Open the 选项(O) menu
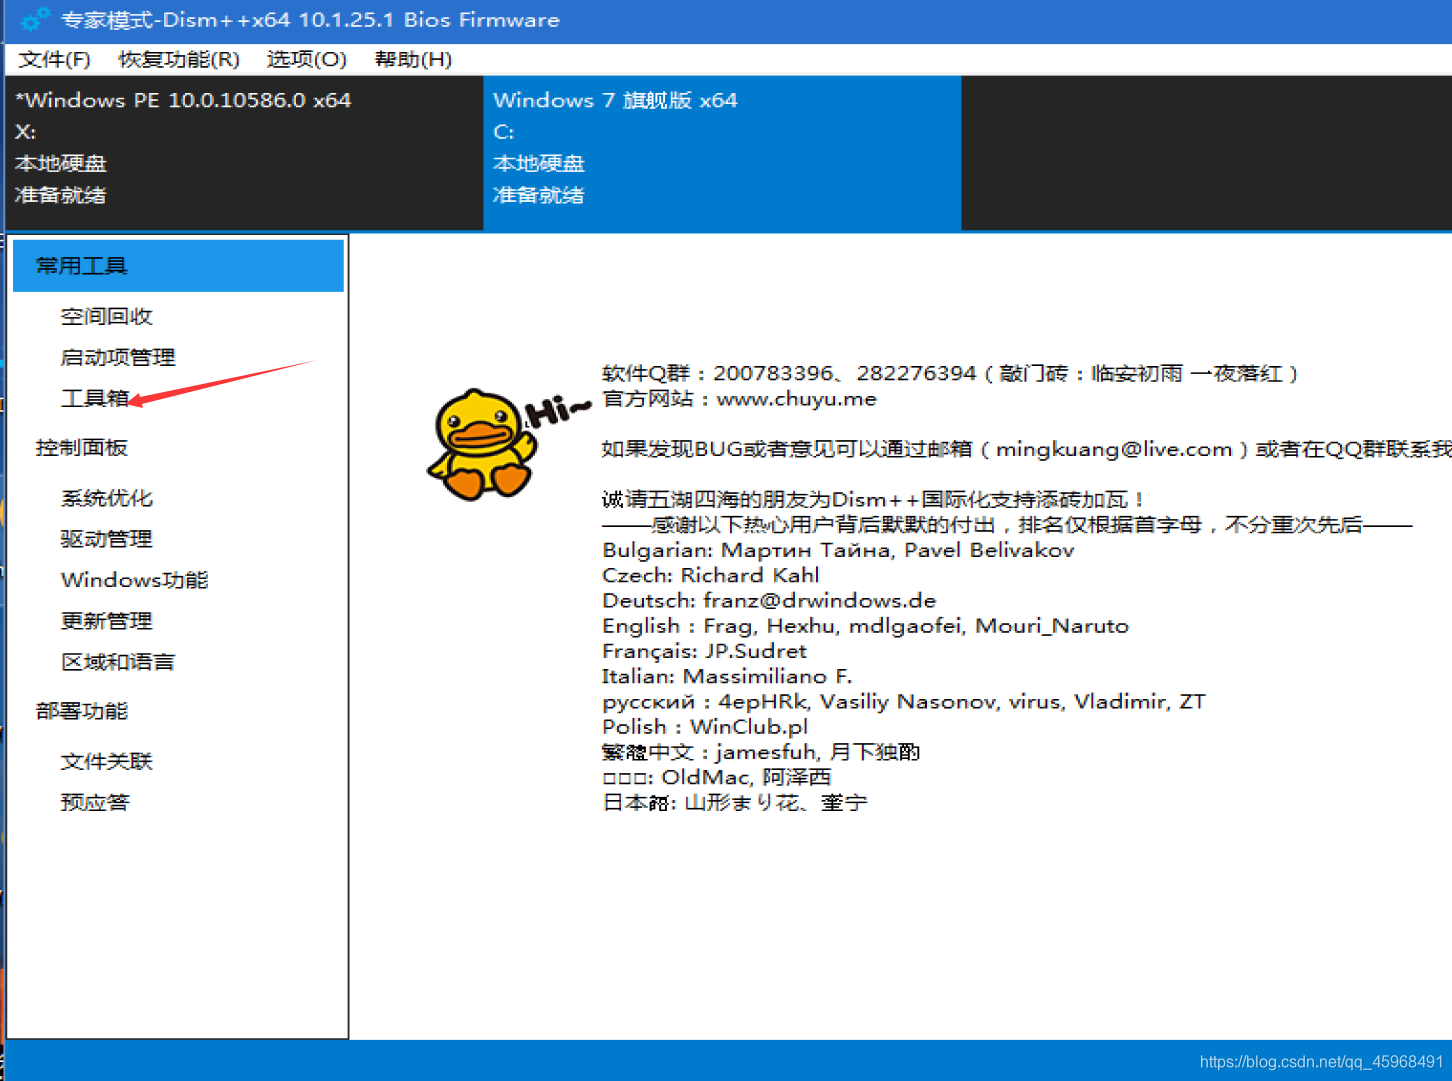Screen dimensions: 1452x1081 [306, 59]
